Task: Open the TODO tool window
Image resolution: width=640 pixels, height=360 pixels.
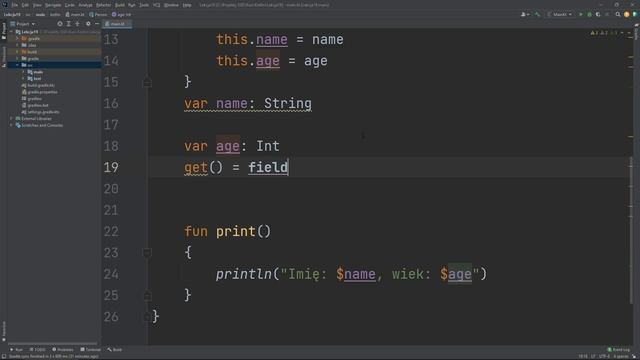Action: pyautogui.click(x=38, y=350)
